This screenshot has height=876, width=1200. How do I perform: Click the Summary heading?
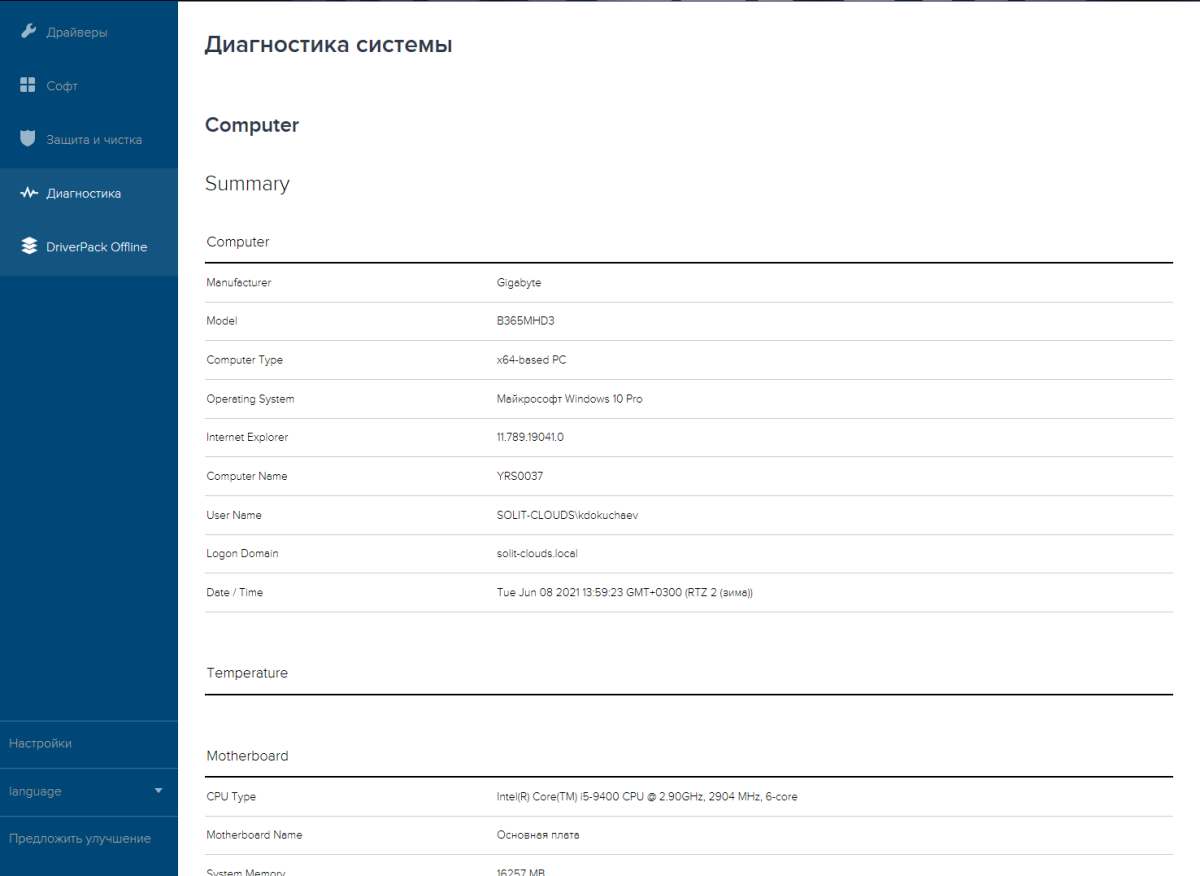(247, 184)
